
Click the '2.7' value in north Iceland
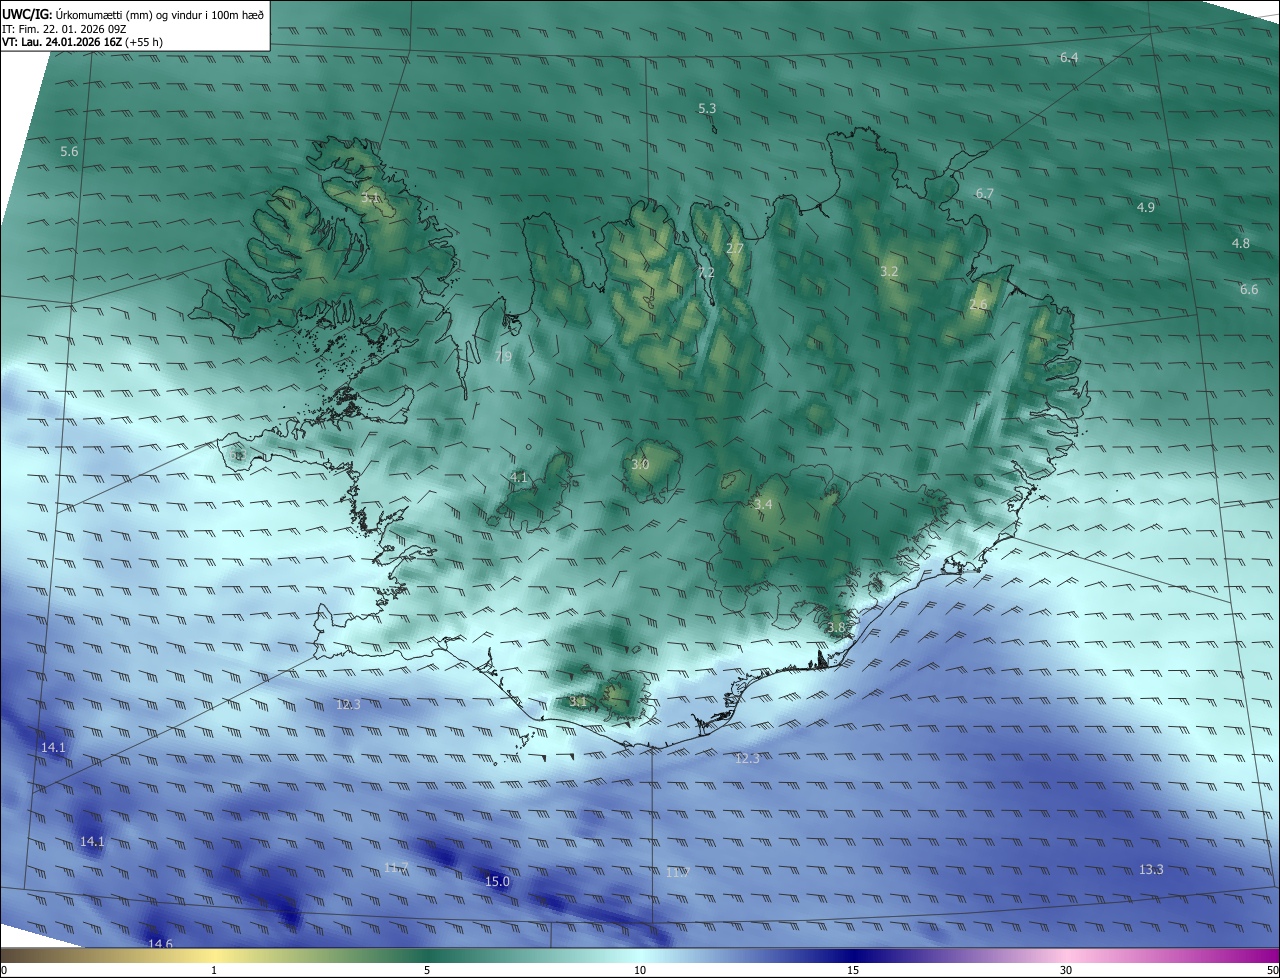tap(735, 248)
